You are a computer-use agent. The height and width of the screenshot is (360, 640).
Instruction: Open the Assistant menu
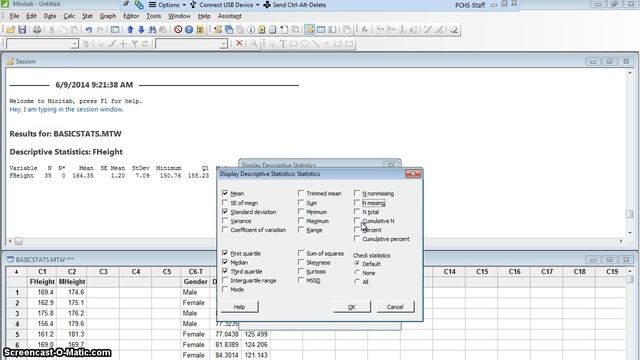[229, 16]
